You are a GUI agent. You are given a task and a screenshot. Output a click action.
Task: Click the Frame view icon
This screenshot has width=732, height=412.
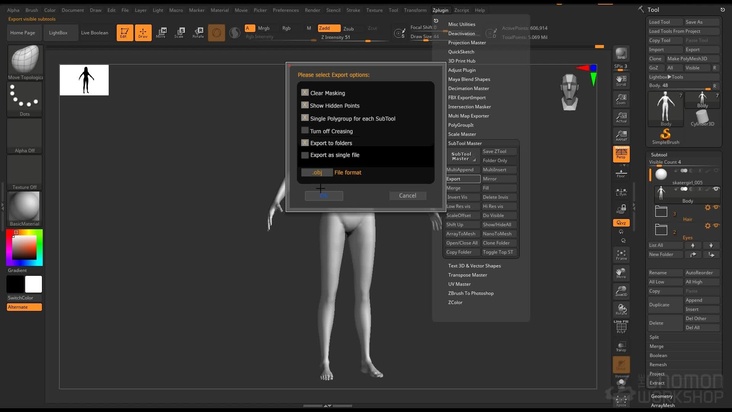[621, 255]
